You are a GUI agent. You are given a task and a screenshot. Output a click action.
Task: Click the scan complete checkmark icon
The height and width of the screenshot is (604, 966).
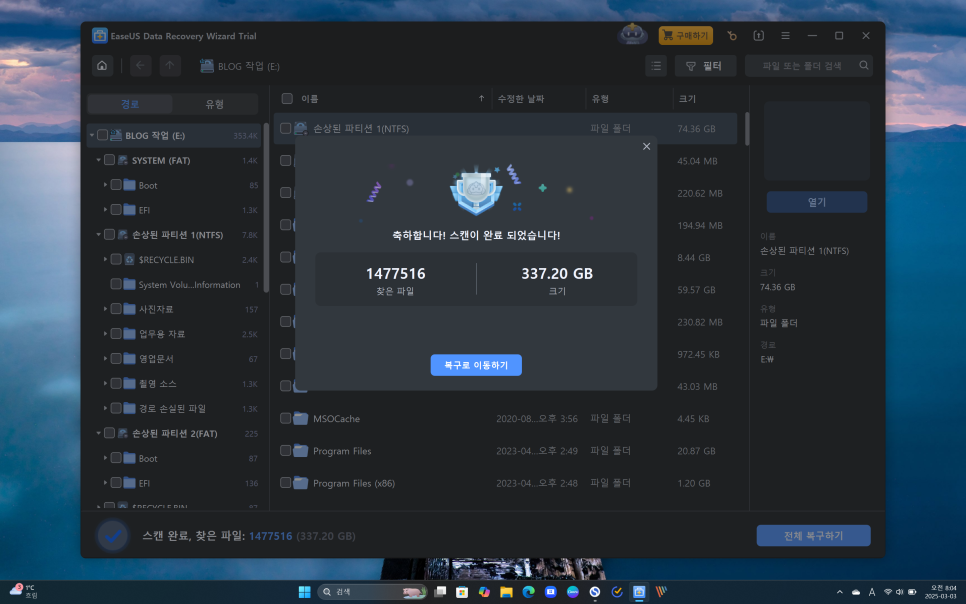[113, 536]
